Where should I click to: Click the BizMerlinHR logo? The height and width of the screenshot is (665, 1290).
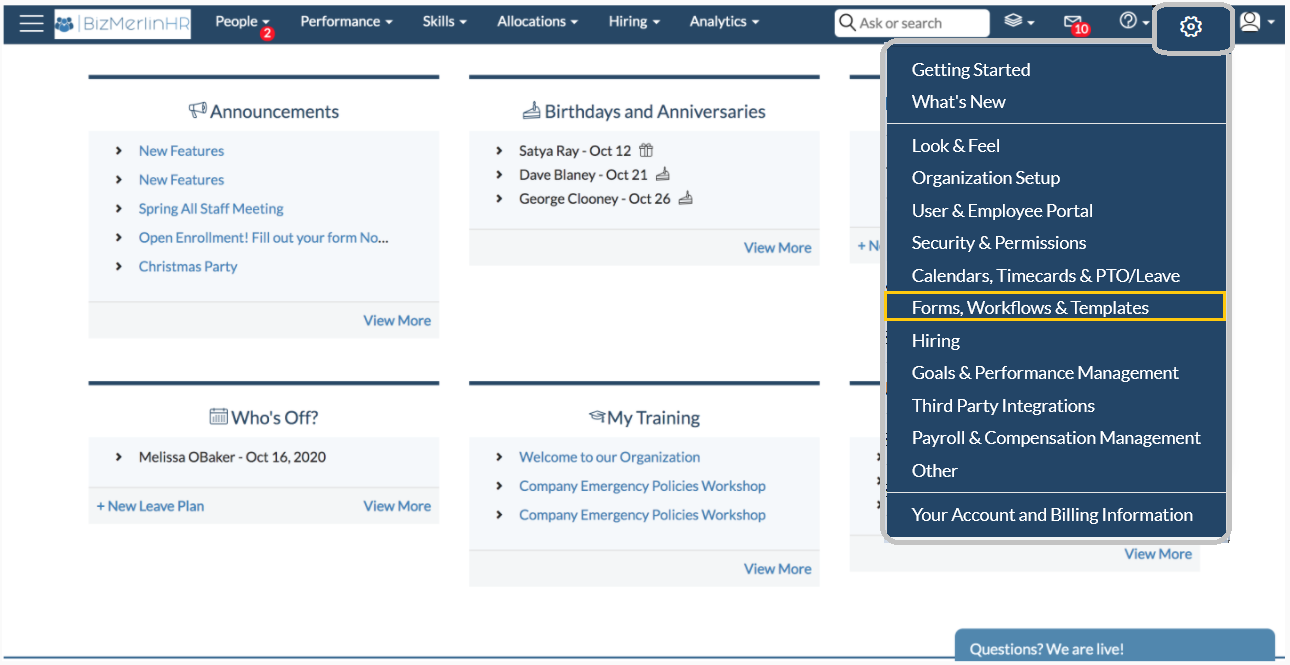pos(123,23)
